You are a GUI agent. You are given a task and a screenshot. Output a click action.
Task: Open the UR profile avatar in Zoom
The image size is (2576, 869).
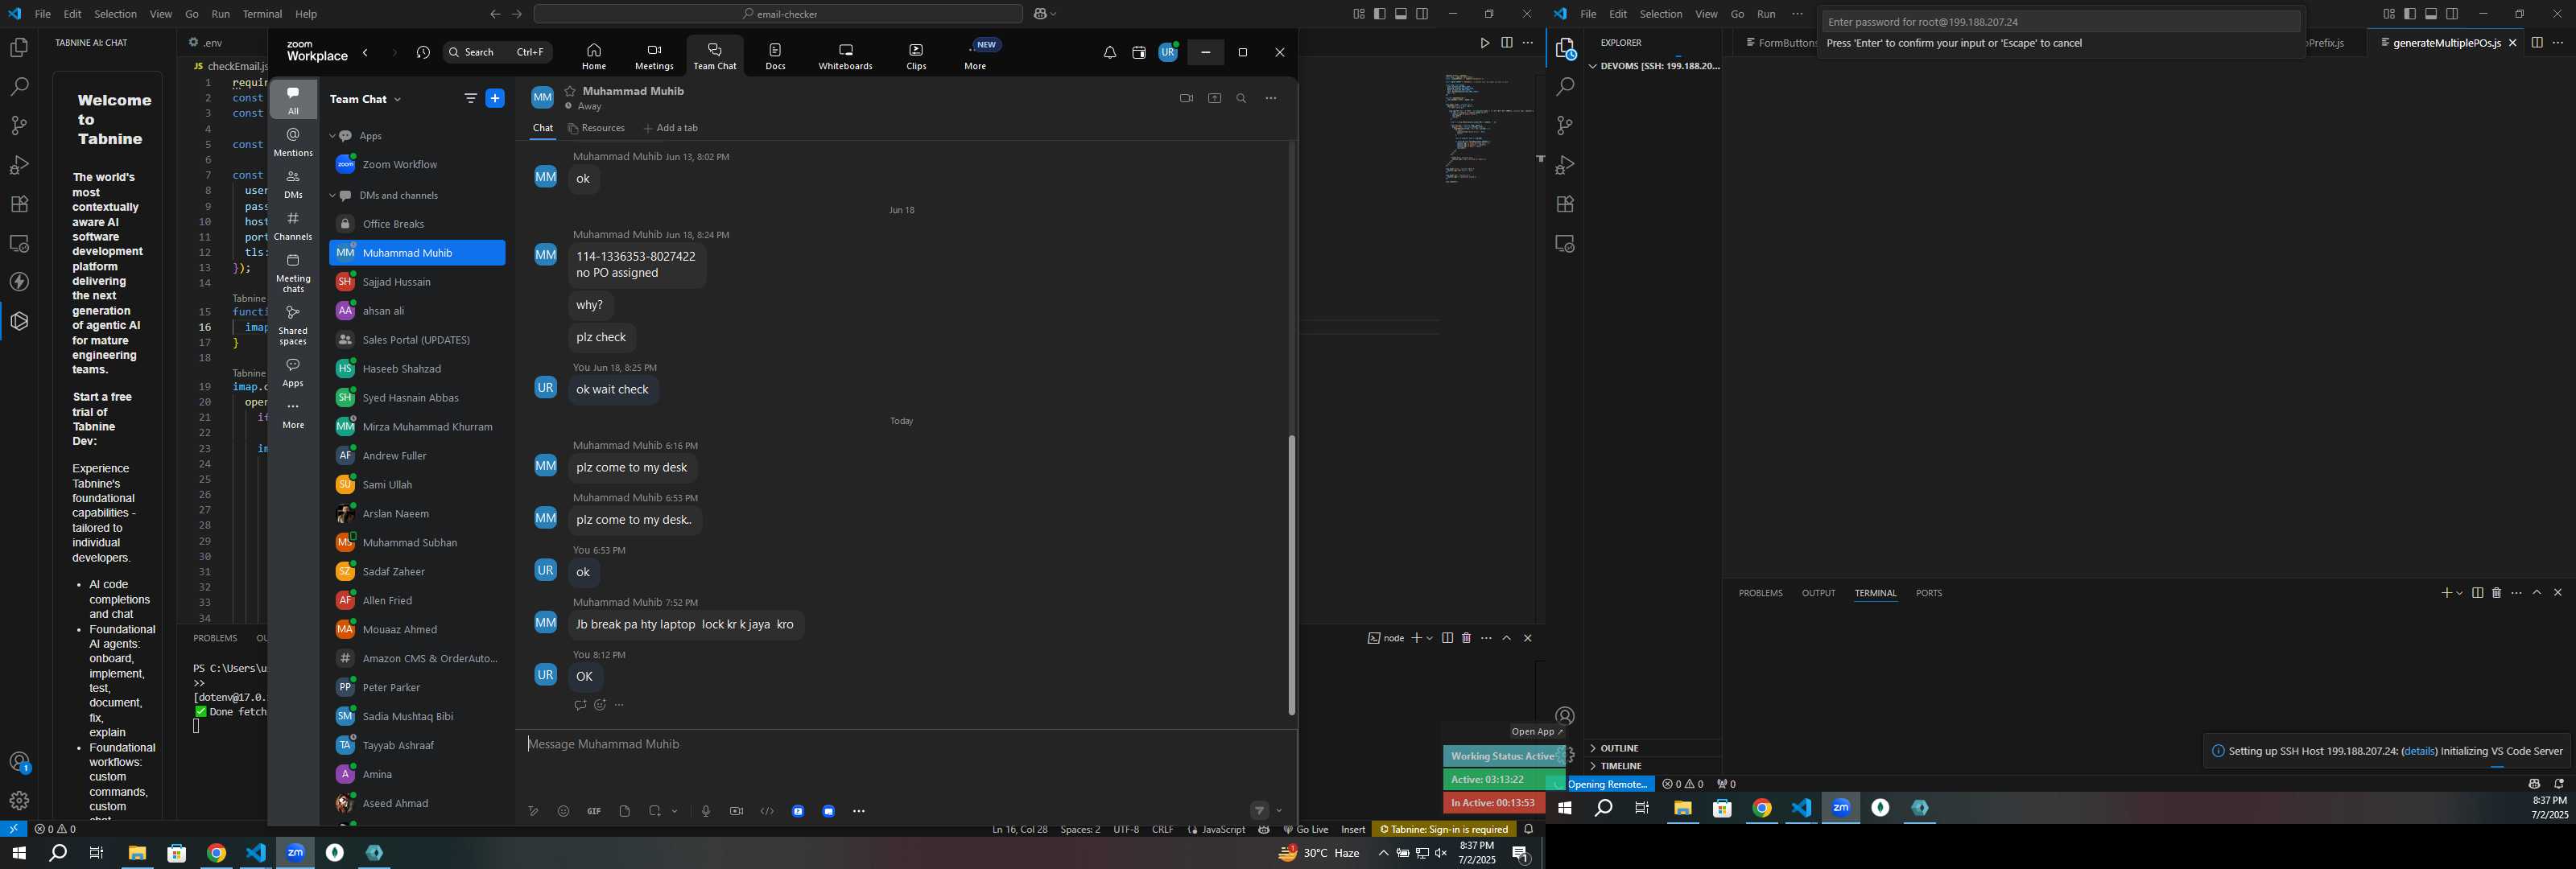(x=1168, y=53)
